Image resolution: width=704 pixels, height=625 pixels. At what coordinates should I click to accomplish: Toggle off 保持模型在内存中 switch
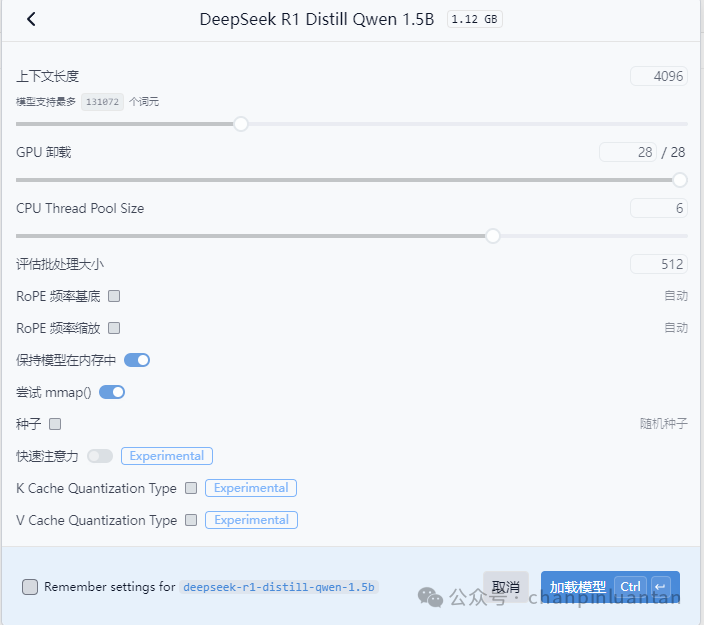[137, 360]
